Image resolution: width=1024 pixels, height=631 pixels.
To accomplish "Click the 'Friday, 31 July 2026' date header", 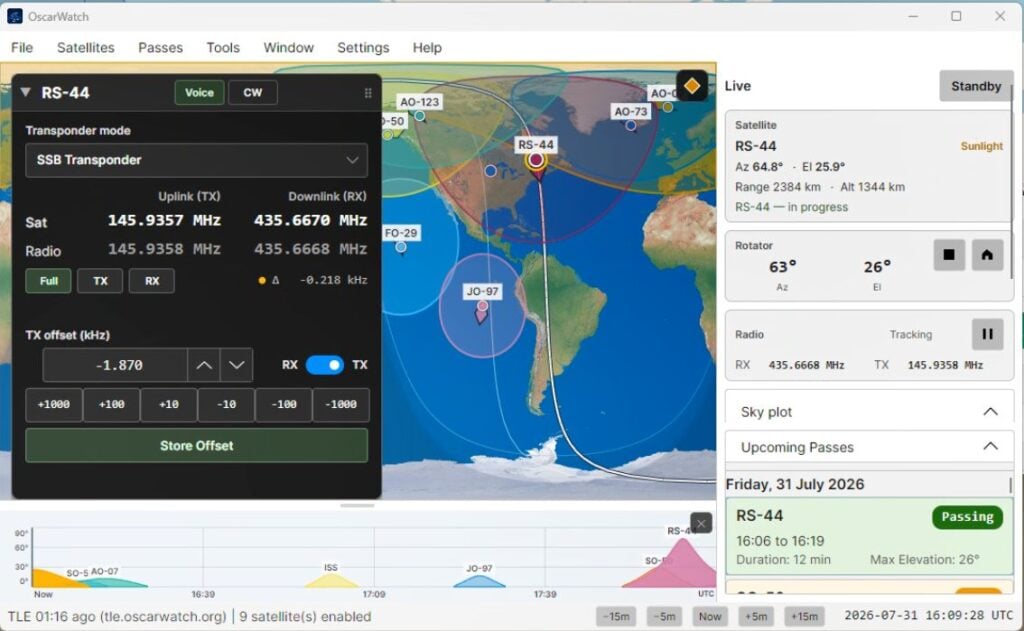I will click(795, 484).
